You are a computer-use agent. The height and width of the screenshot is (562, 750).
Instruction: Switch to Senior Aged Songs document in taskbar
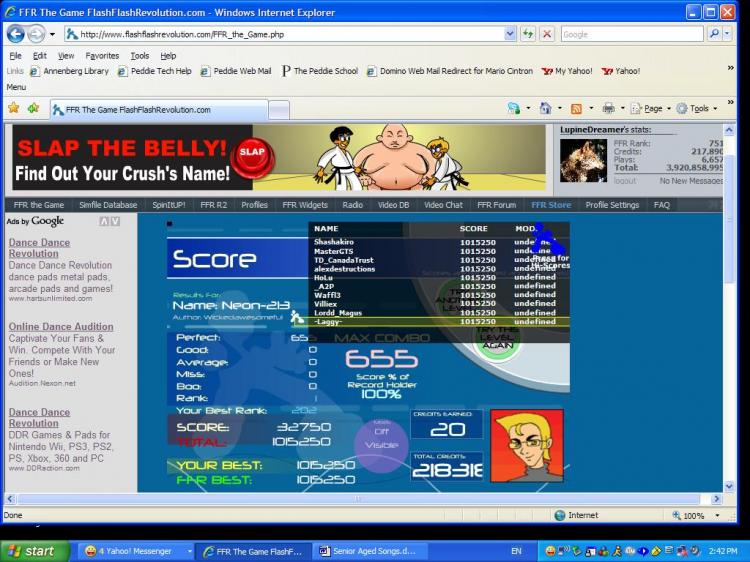369,551
